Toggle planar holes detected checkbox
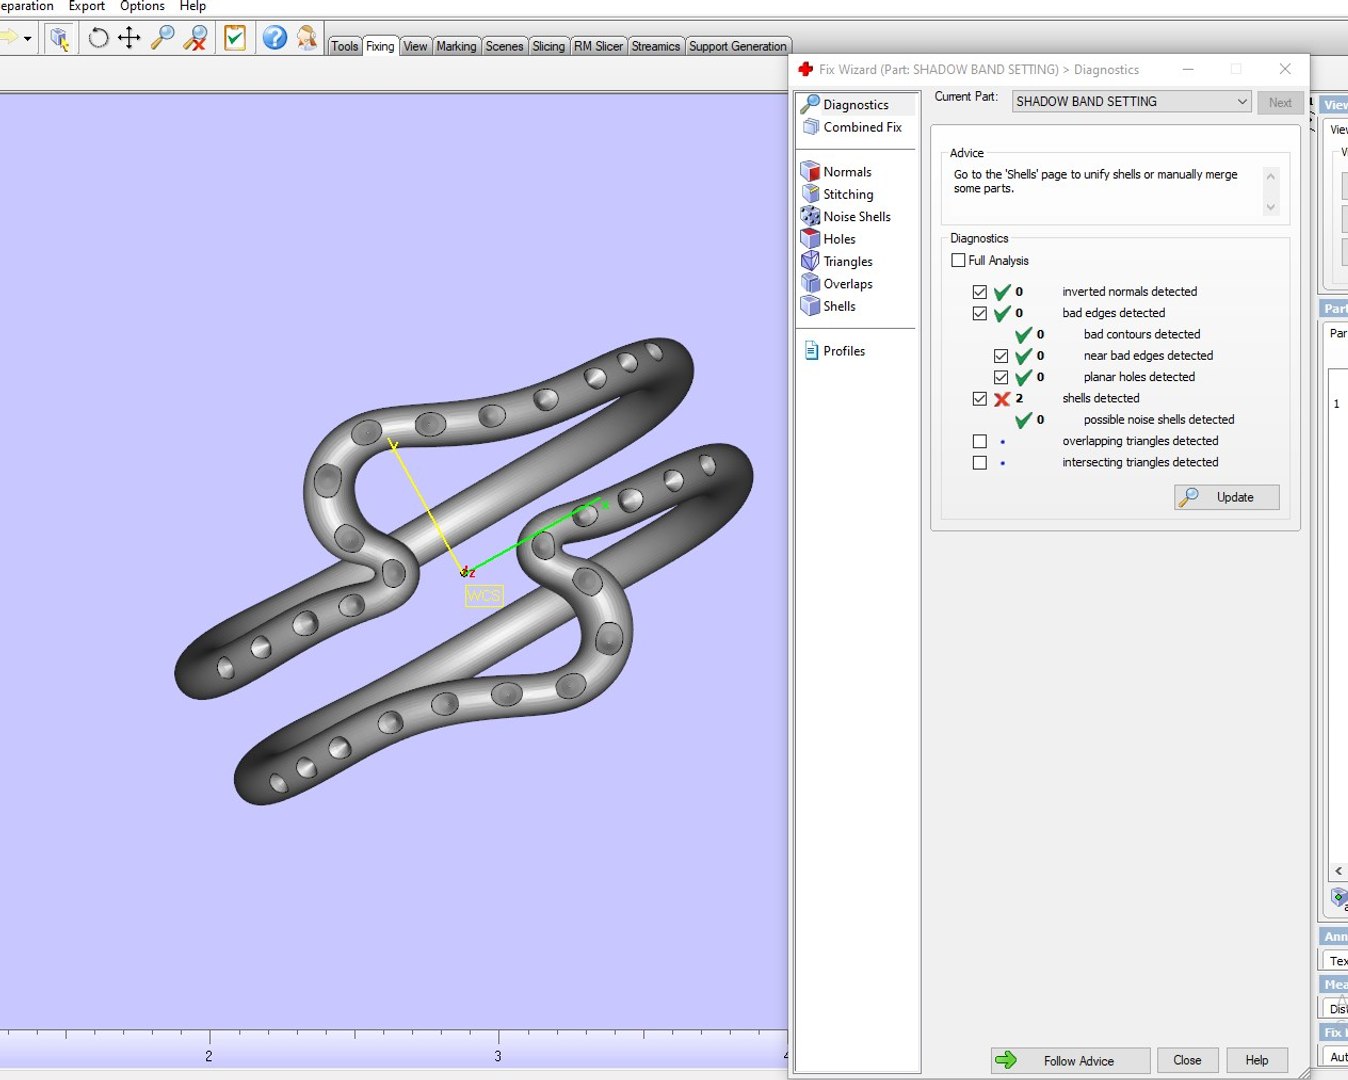This screenshot has height=1080, width=1348. 1001,377
